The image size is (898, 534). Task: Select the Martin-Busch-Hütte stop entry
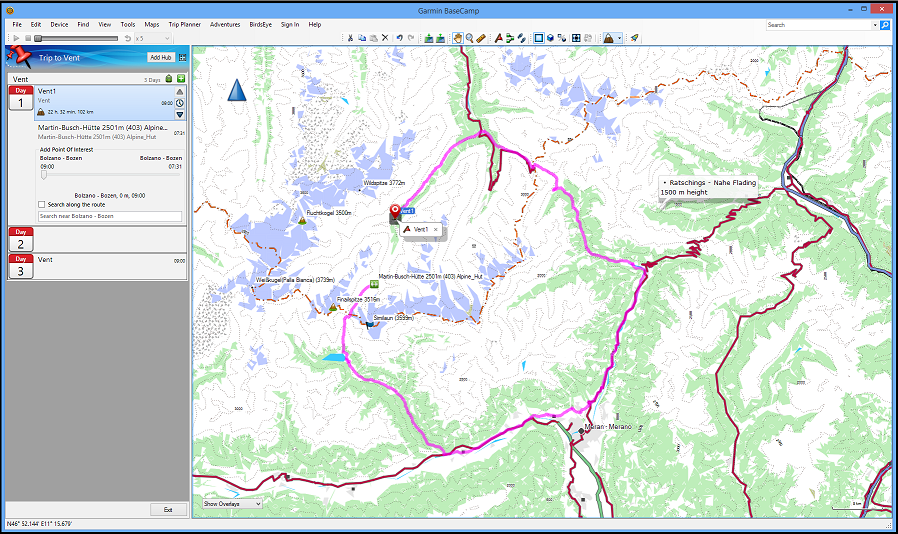(x=111, y=132)
